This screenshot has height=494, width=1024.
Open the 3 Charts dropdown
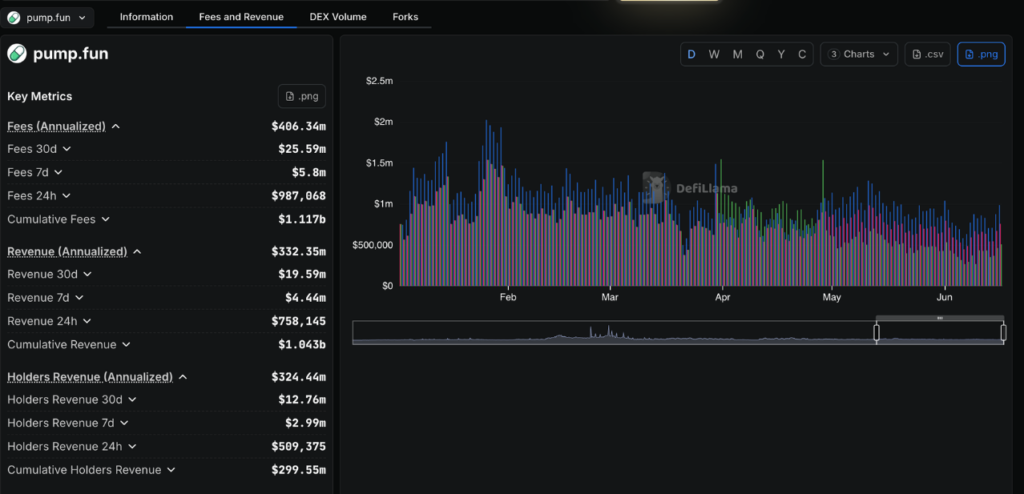(x=859, y=54)
